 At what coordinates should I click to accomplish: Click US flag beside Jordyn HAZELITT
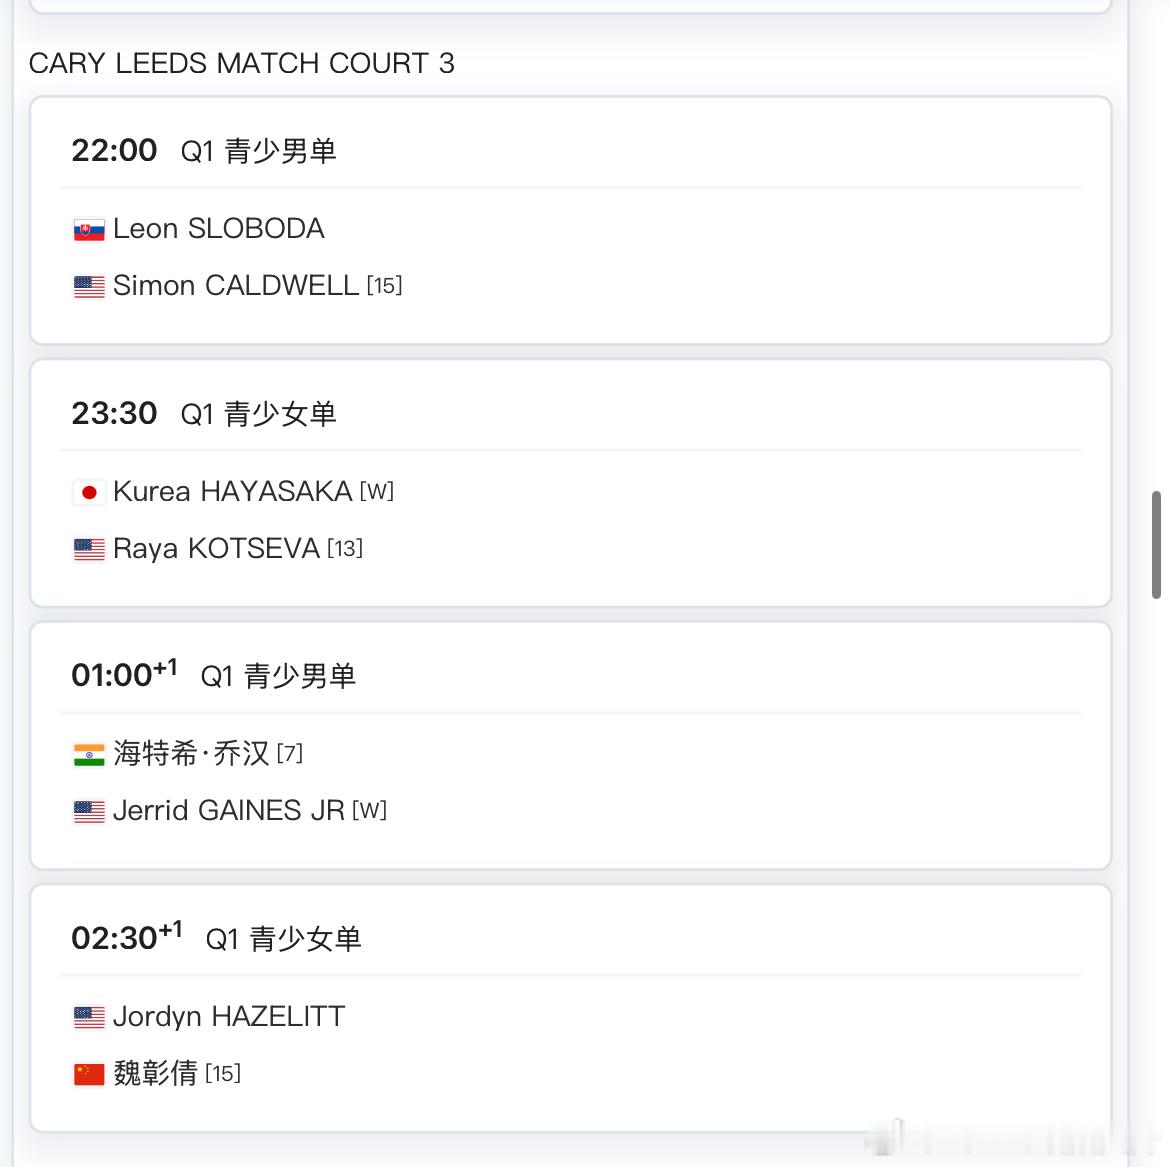coord(89,1017)
